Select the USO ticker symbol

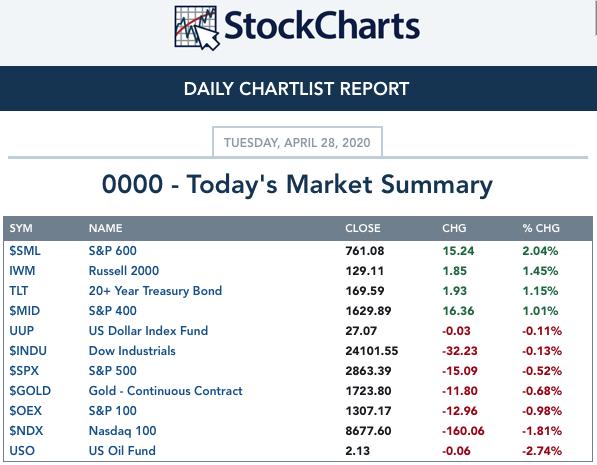(x=22, y=451)
